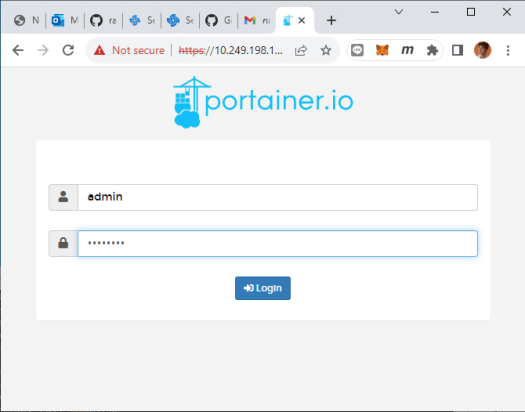Open a new browser tab
The height and width of the screenshot is (412, 525).
pos(331,20)
